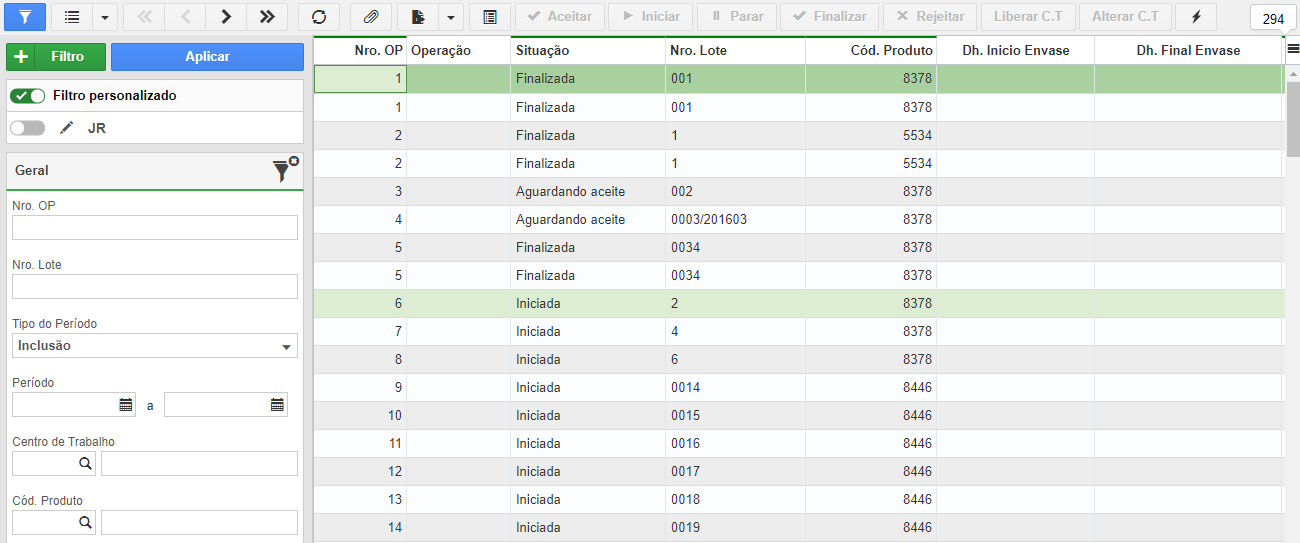1300x543 pixels.
Task: Open the Tipo do Período dropdown
Action: coord(155,346)
